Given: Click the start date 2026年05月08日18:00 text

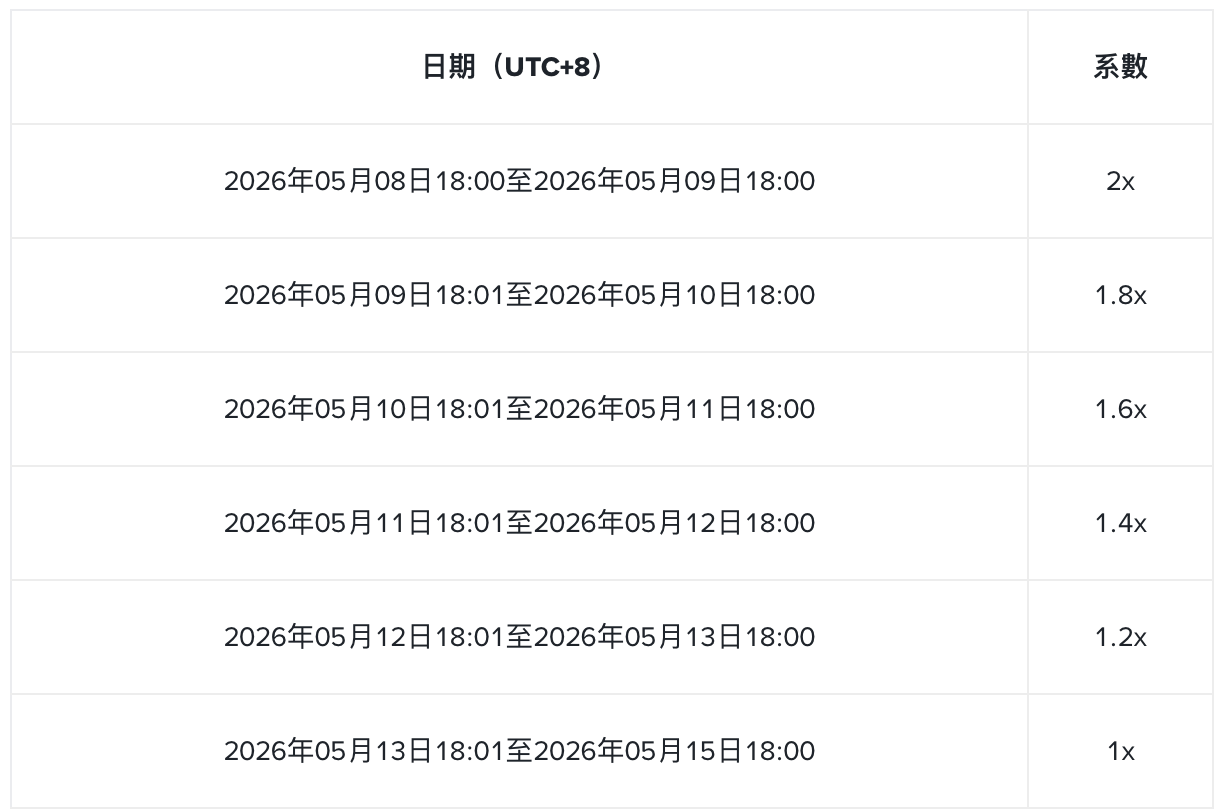Looking at the screenshot, I should point(364,181).
